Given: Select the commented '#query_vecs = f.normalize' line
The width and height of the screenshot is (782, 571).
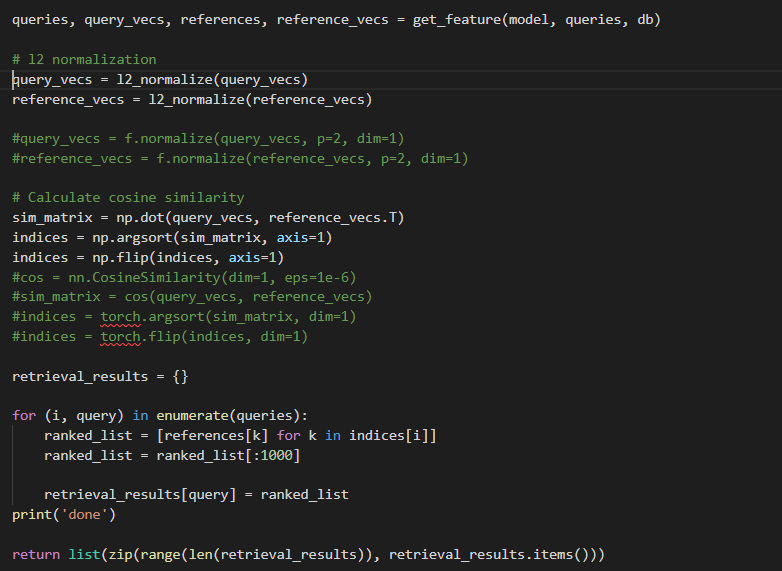Looking at the screenshot, I should [208, 139].
